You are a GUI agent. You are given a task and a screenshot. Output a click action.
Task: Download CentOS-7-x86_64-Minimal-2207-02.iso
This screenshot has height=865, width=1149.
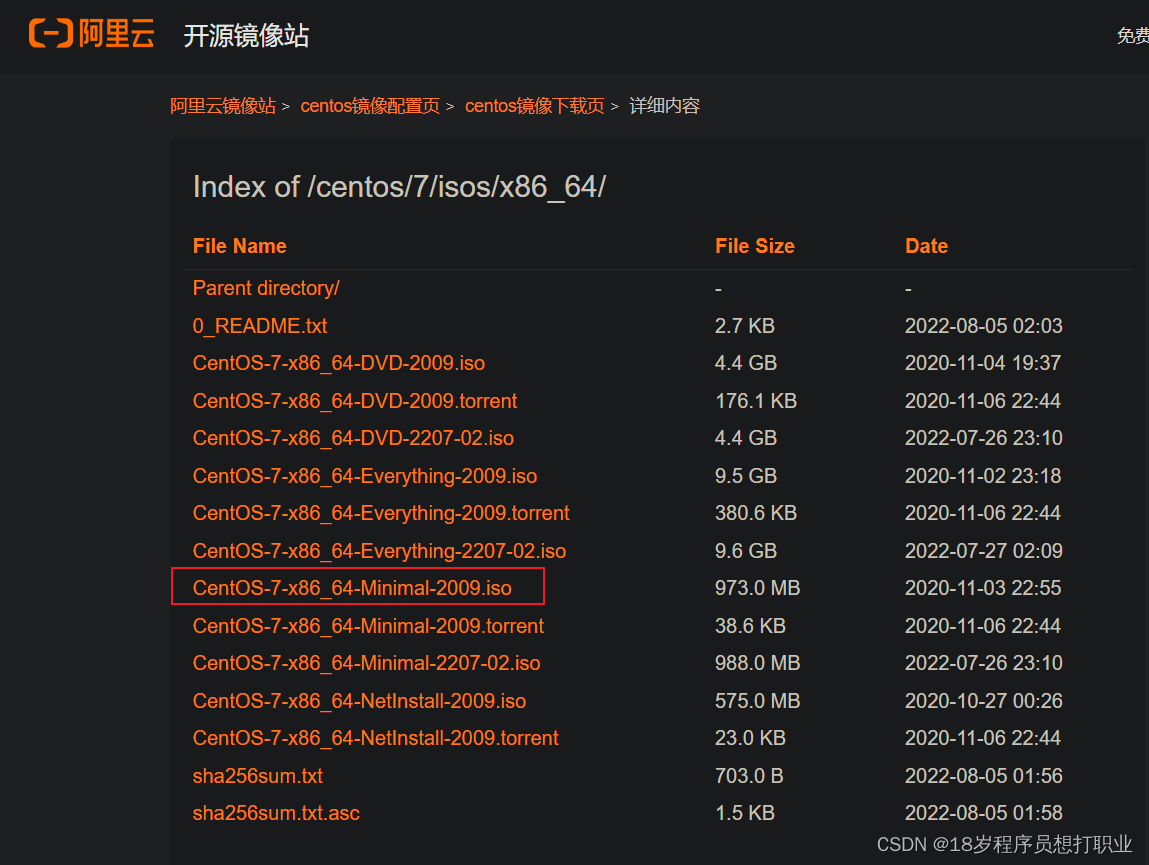click(366, 663)
